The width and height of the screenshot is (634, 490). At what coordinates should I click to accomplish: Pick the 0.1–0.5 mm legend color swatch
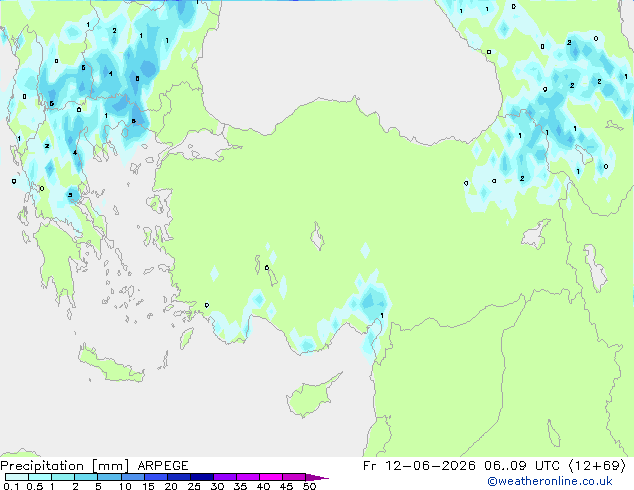click(17, 477)
